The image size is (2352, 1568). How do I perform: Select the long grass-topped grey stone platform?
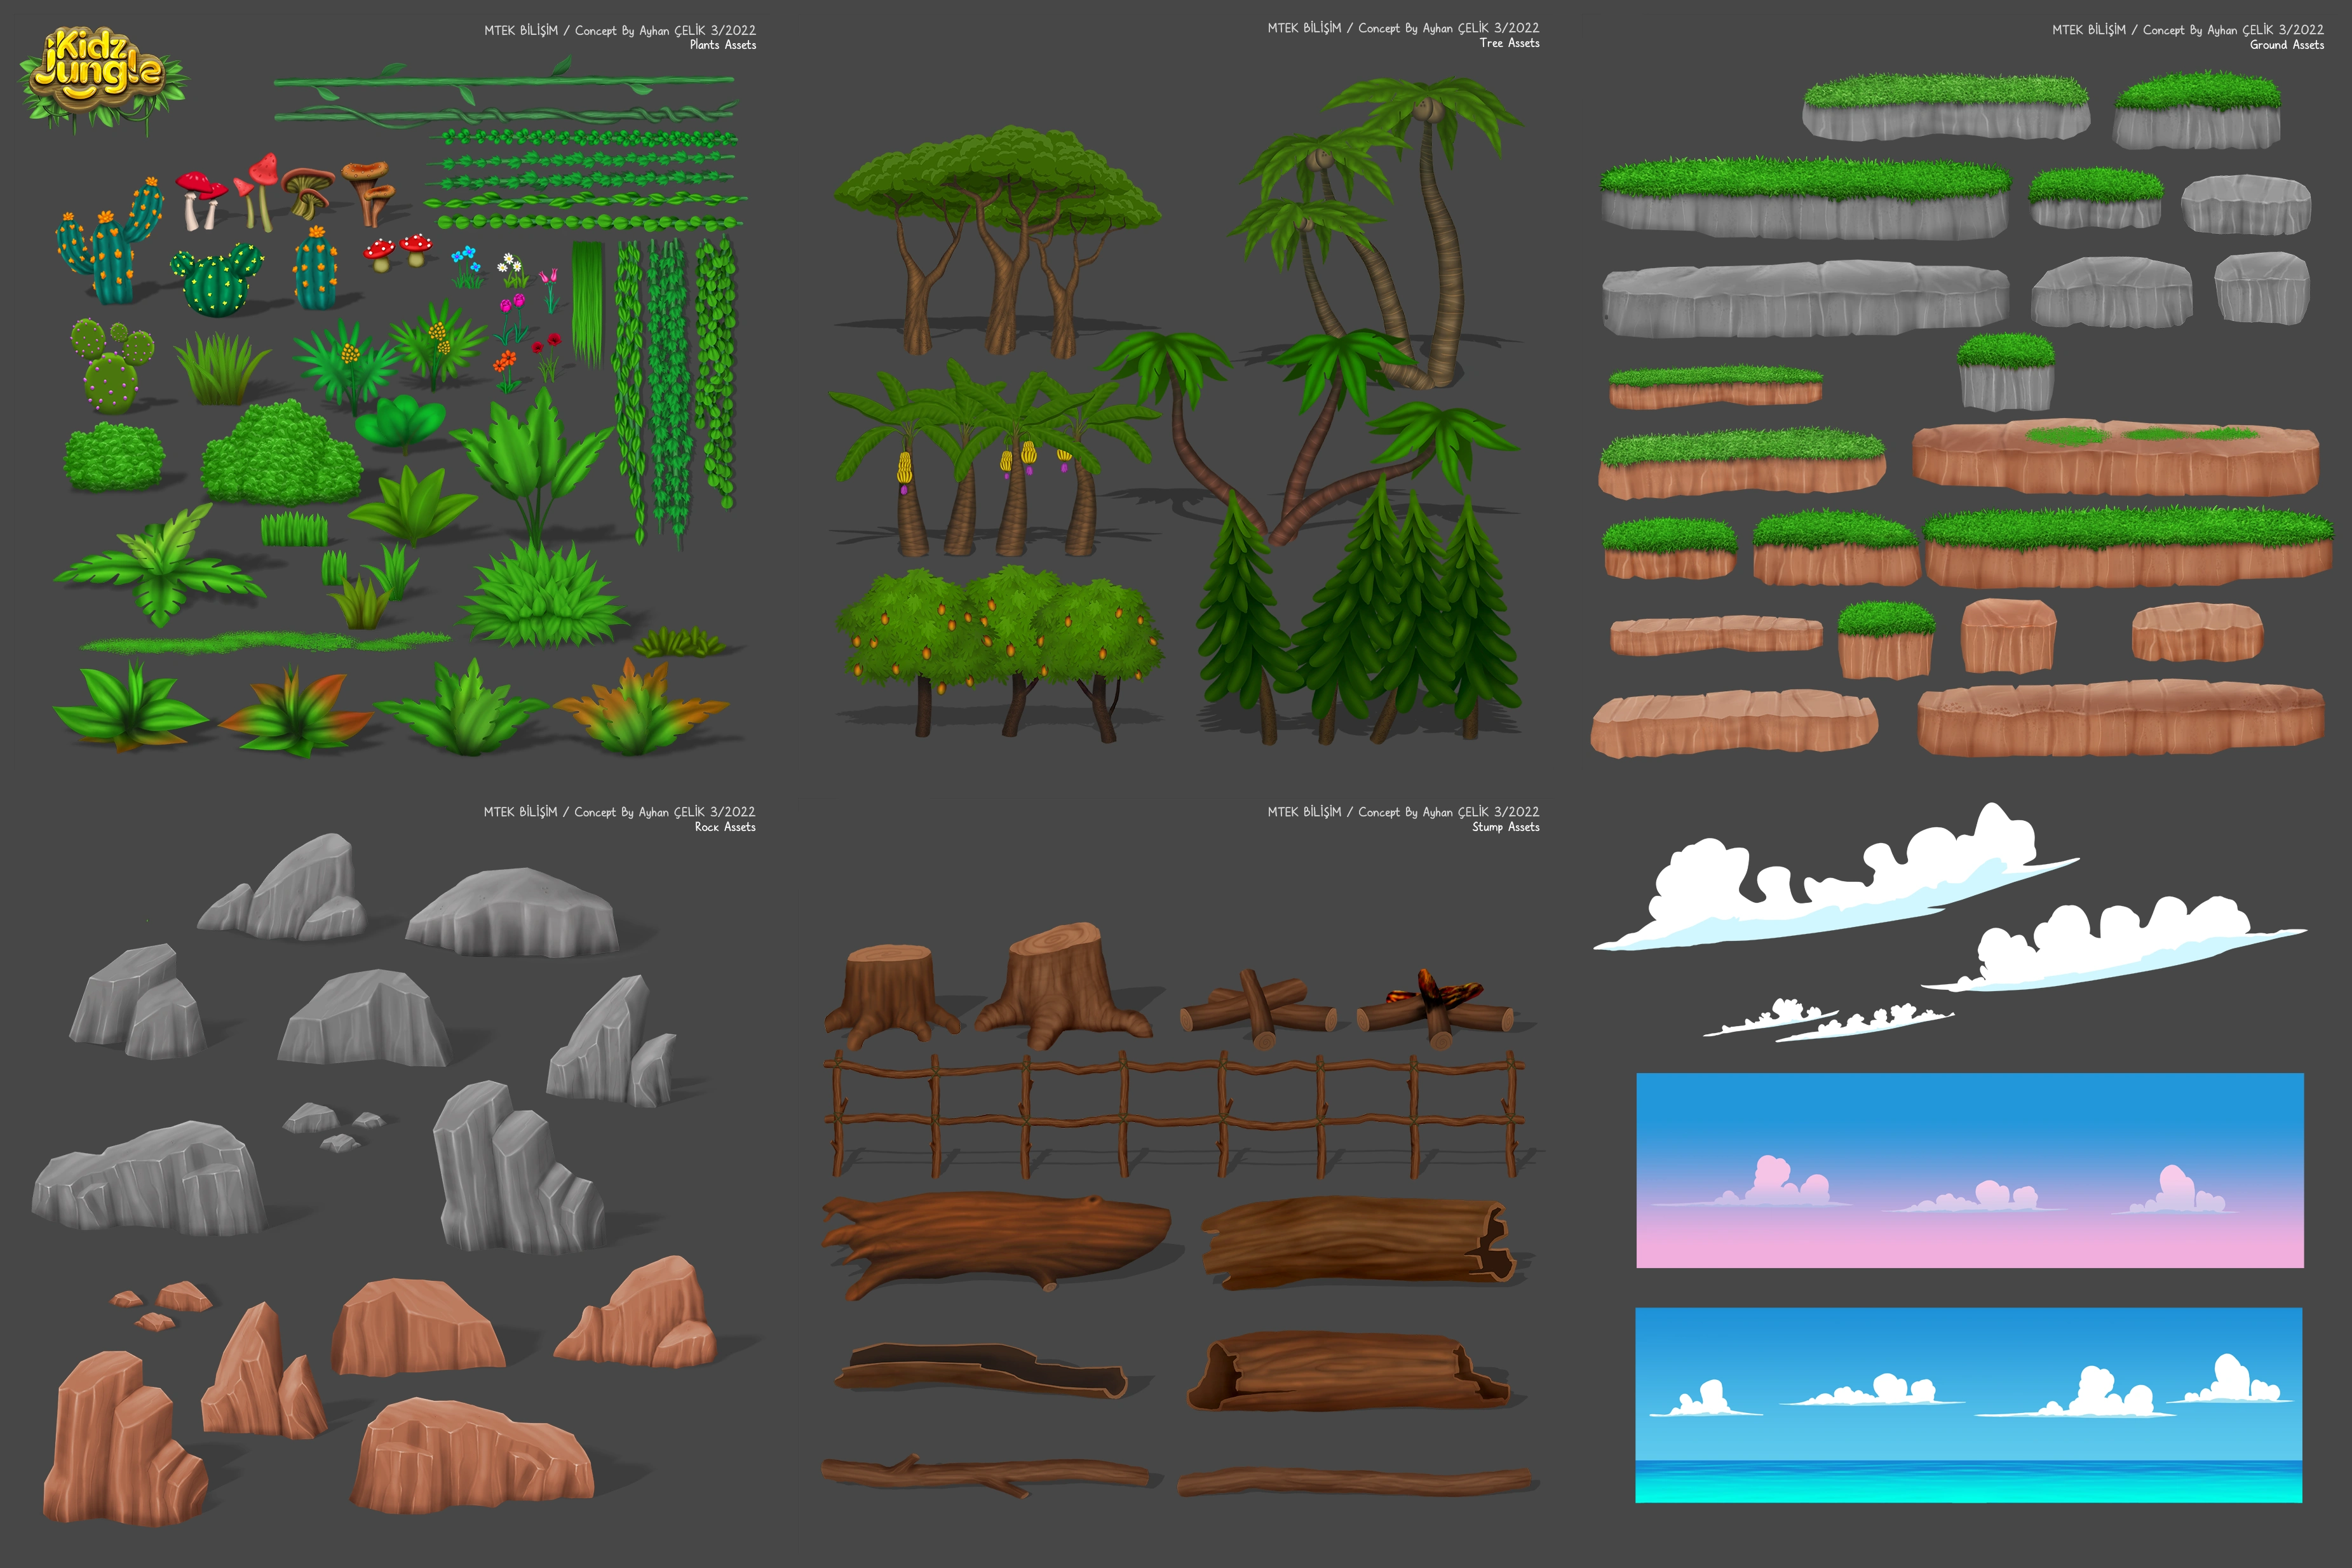point(1805,198)
